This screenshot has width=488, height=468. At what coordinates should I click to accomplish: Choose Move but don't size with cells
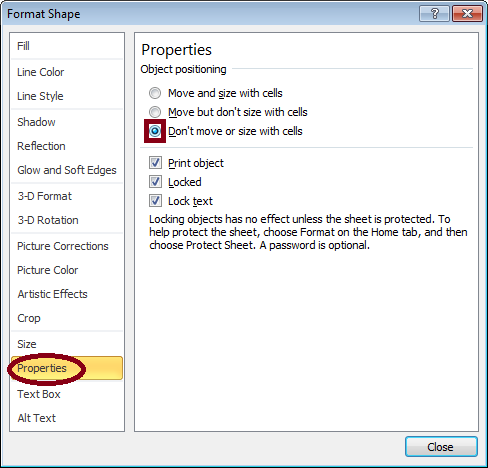(155, 112)
